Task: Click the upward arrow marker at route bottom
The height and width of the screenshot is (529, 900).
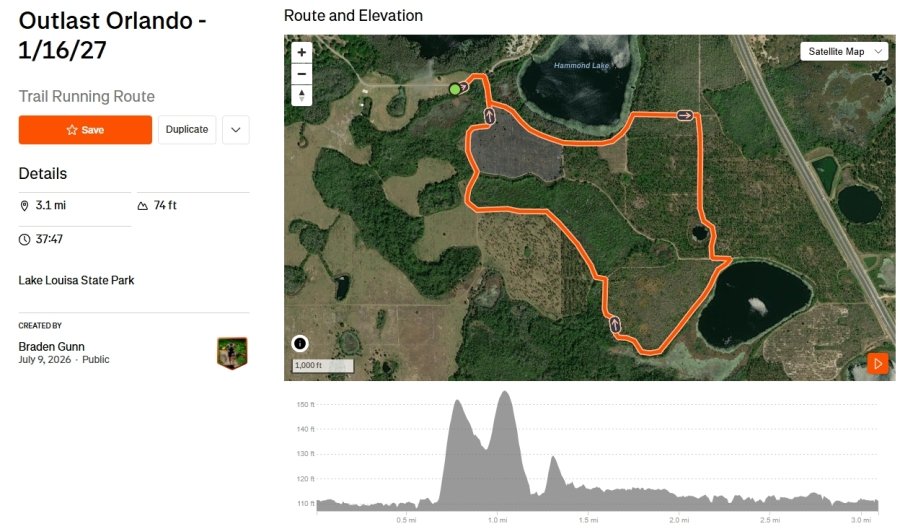Action: [615, 325]
